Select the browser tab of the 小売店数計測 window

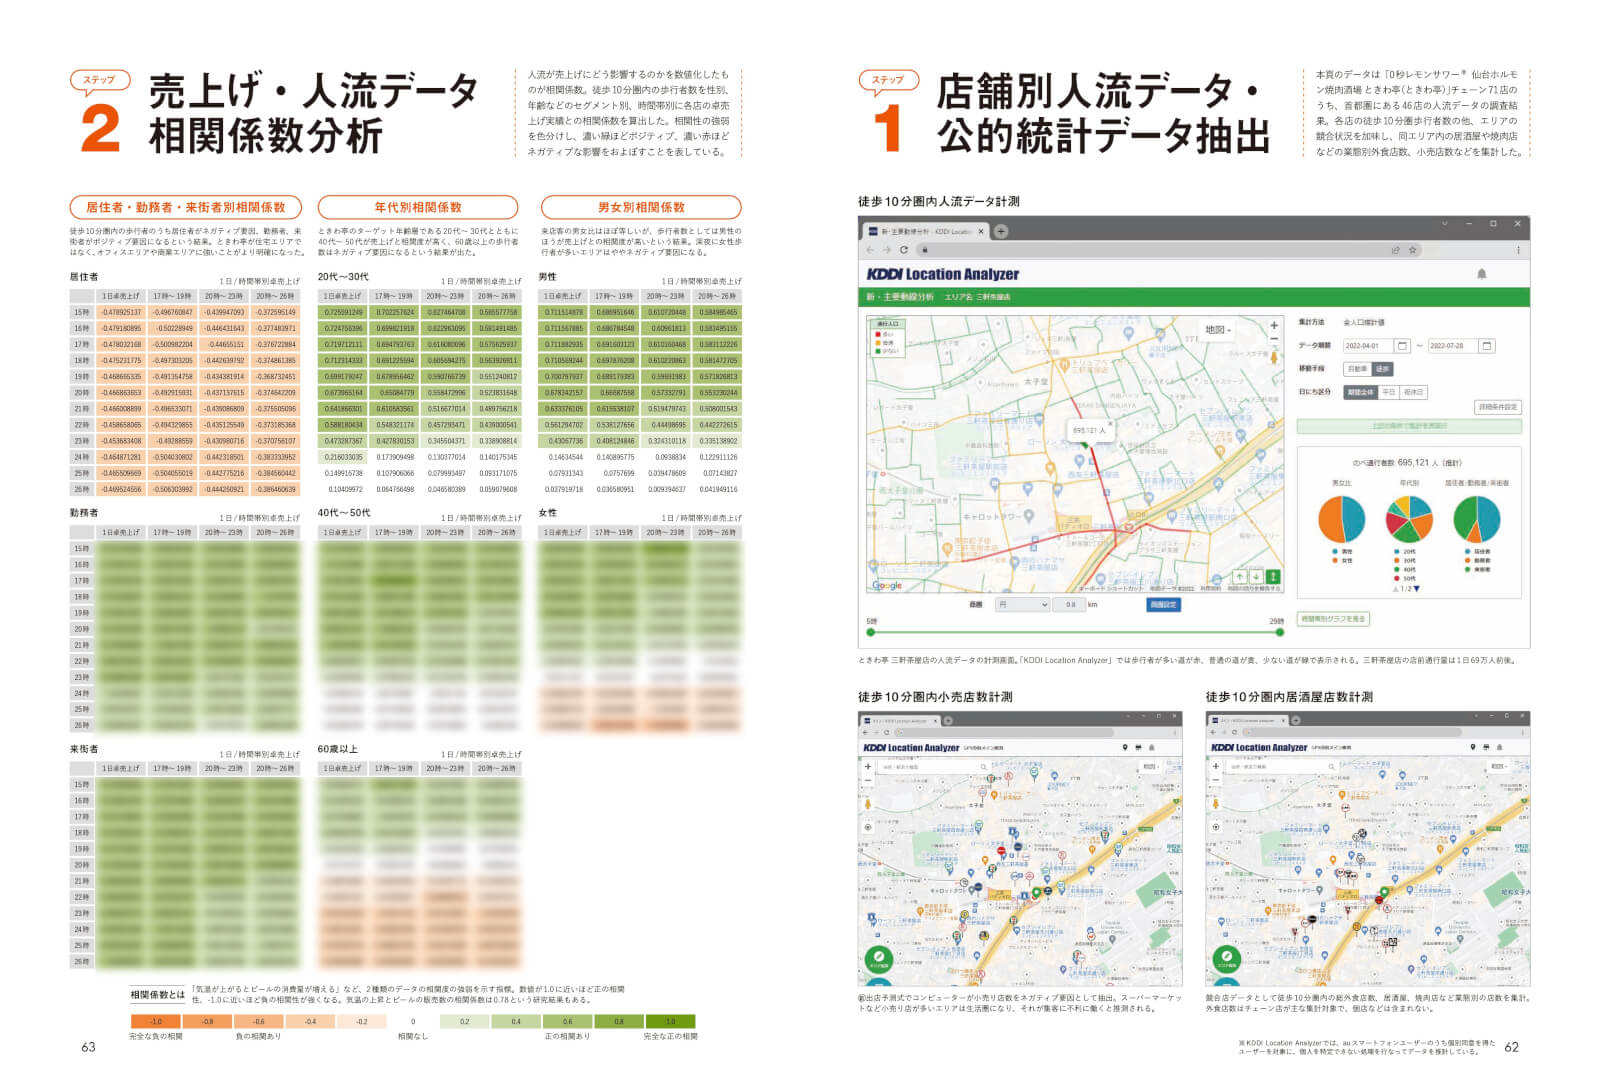click(x=899, y=721)
